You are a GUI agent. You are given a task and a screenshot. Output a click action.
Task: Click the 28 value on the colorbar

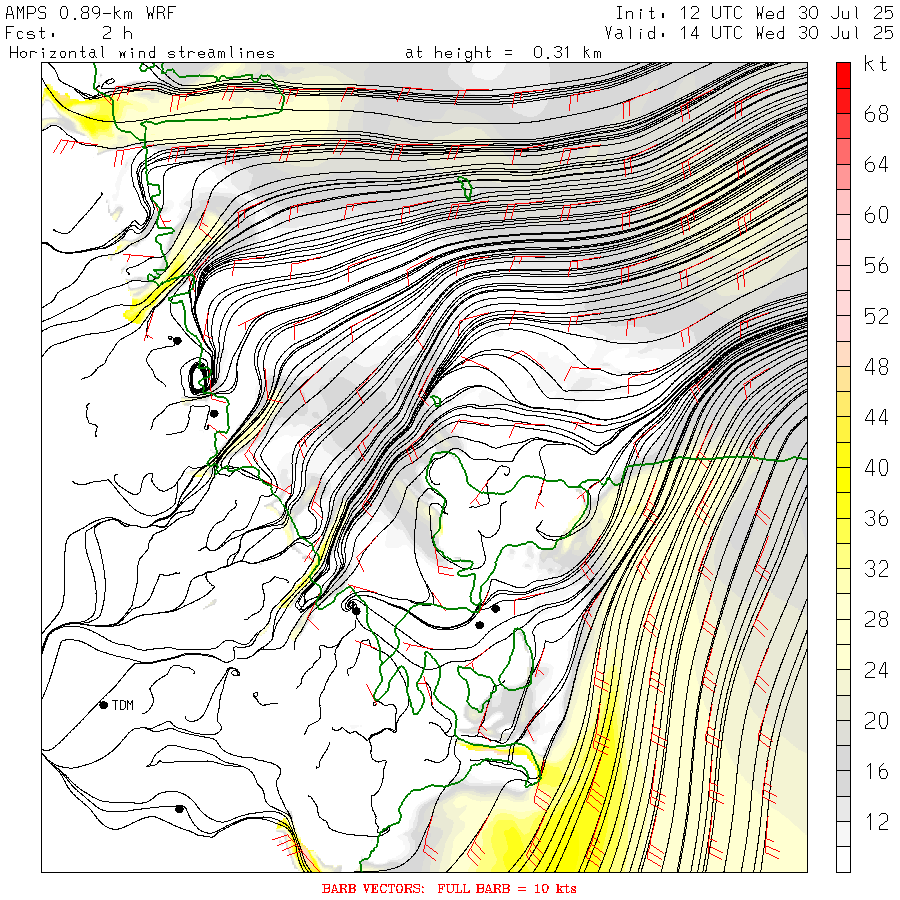click(x=876, y=619)
